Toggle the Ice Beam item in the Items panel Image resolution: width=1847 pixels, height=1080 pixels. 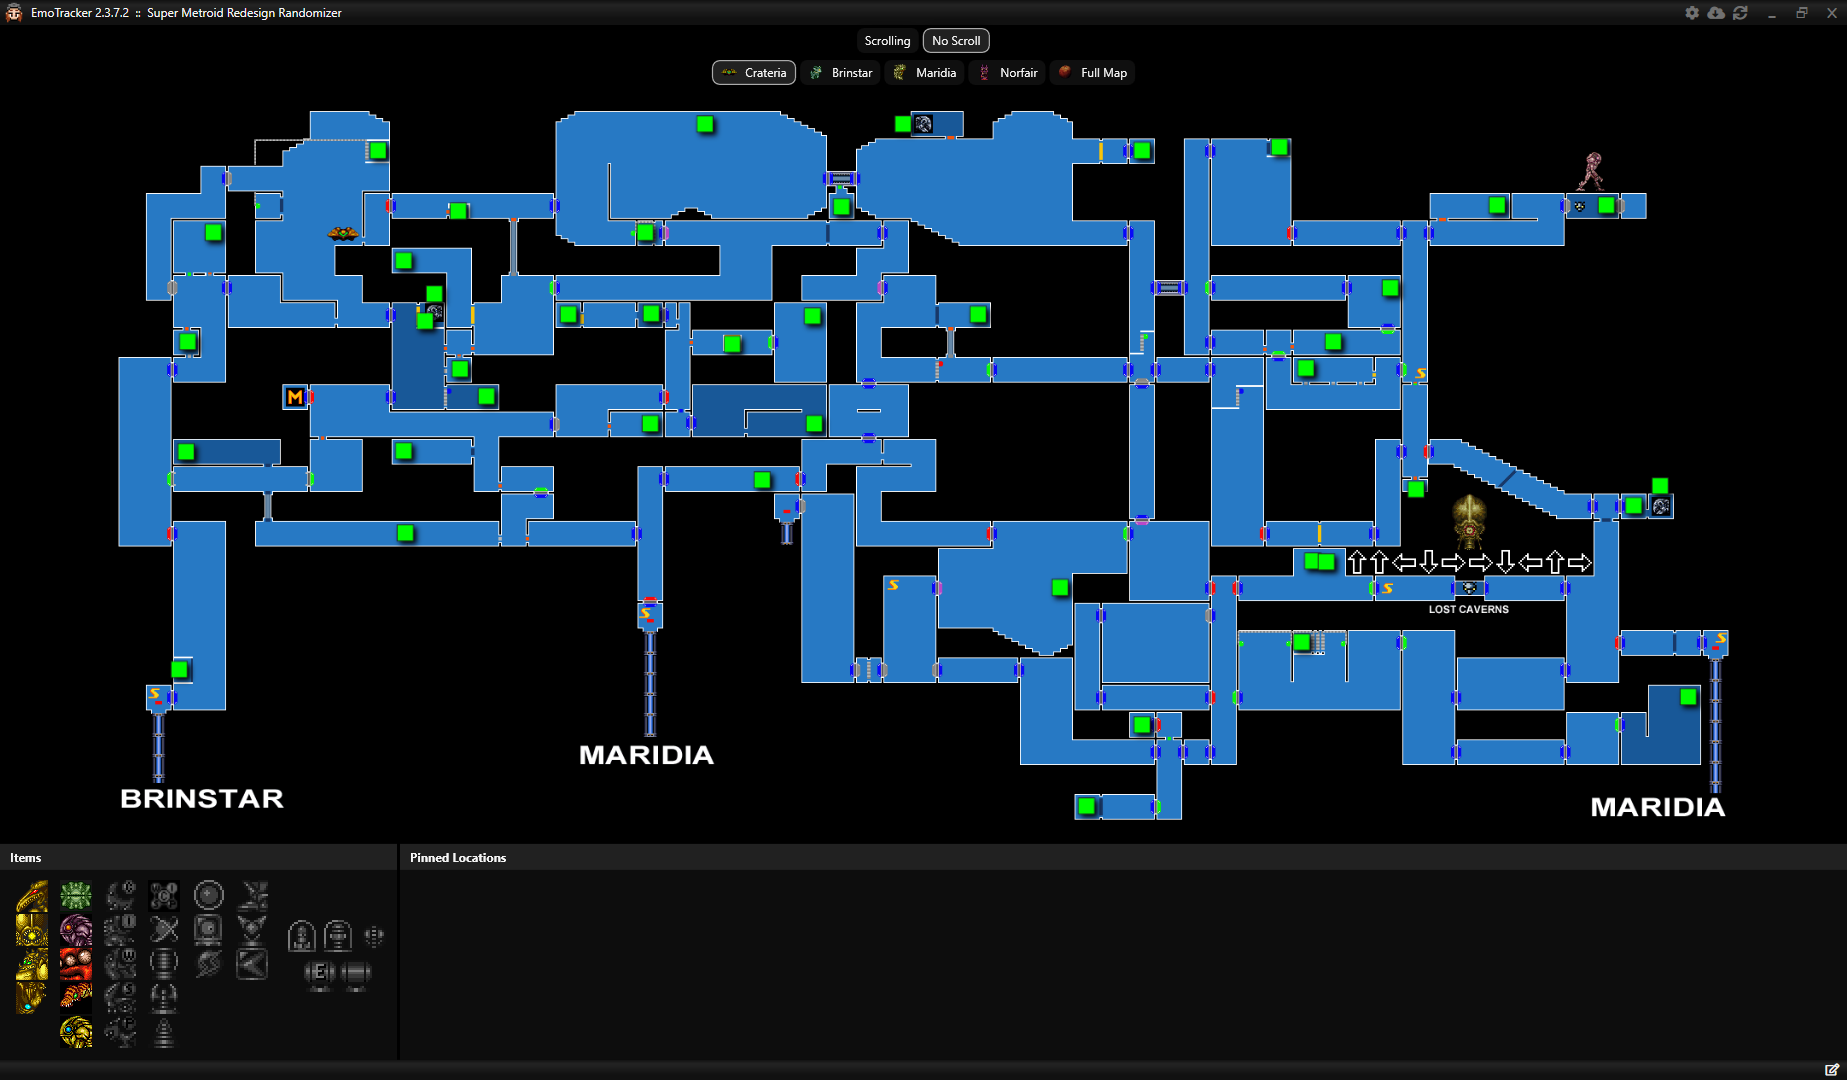(120, 930)
